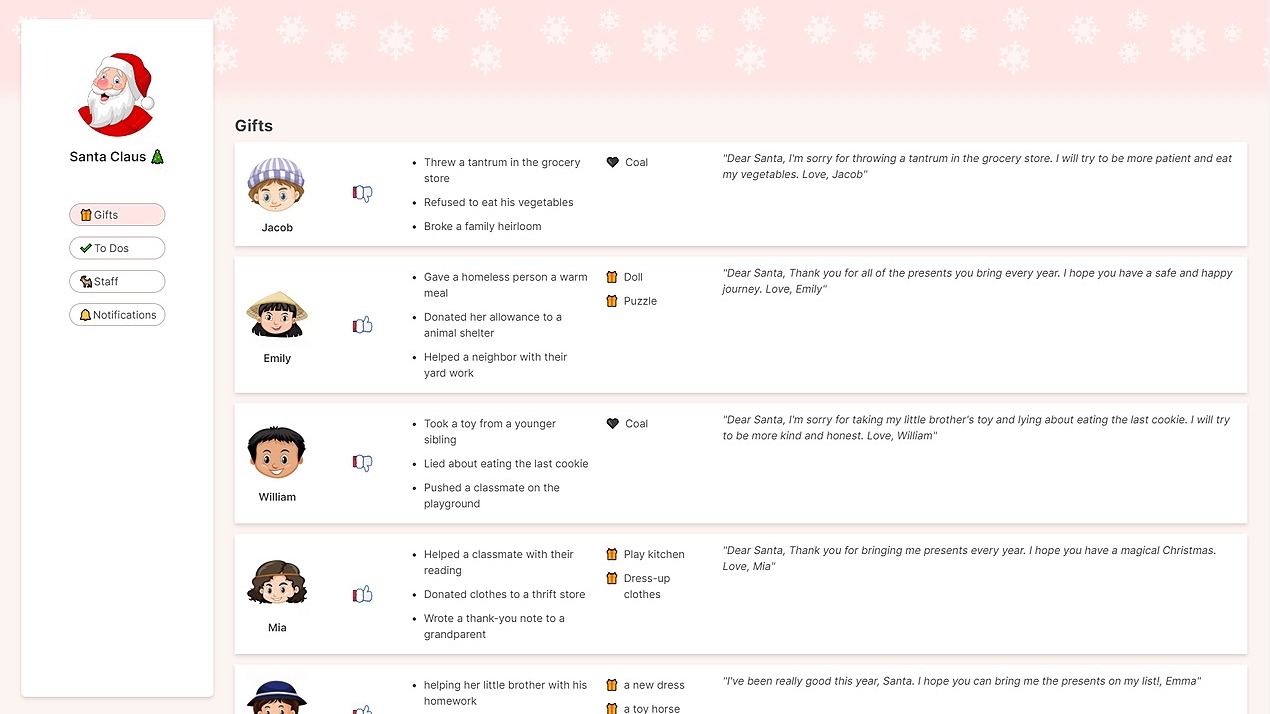
Task: Click the gift icon beside 'a new dress'
Action: pyautogui.click(x=611, y=685)
